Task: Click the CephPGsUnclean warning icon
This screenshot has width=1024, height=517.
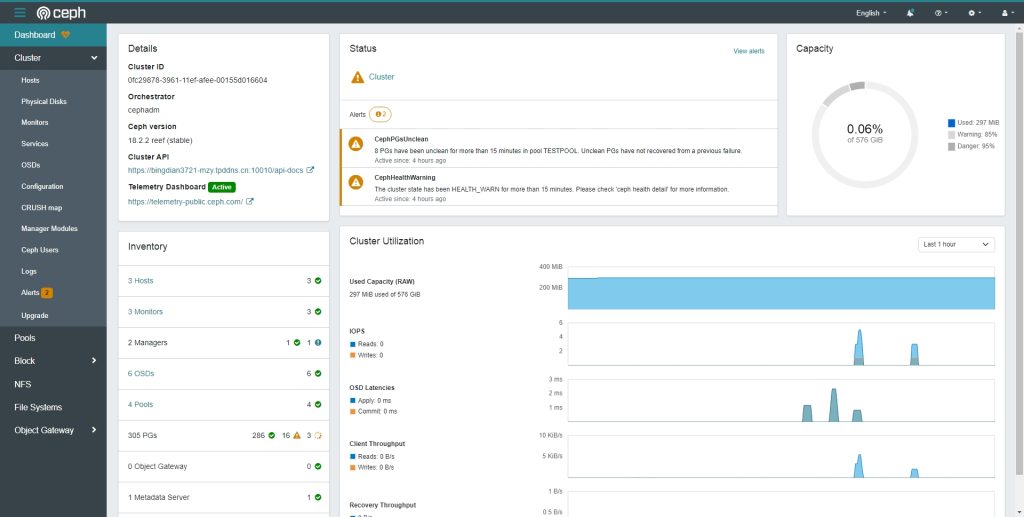Action: (356, 144)
